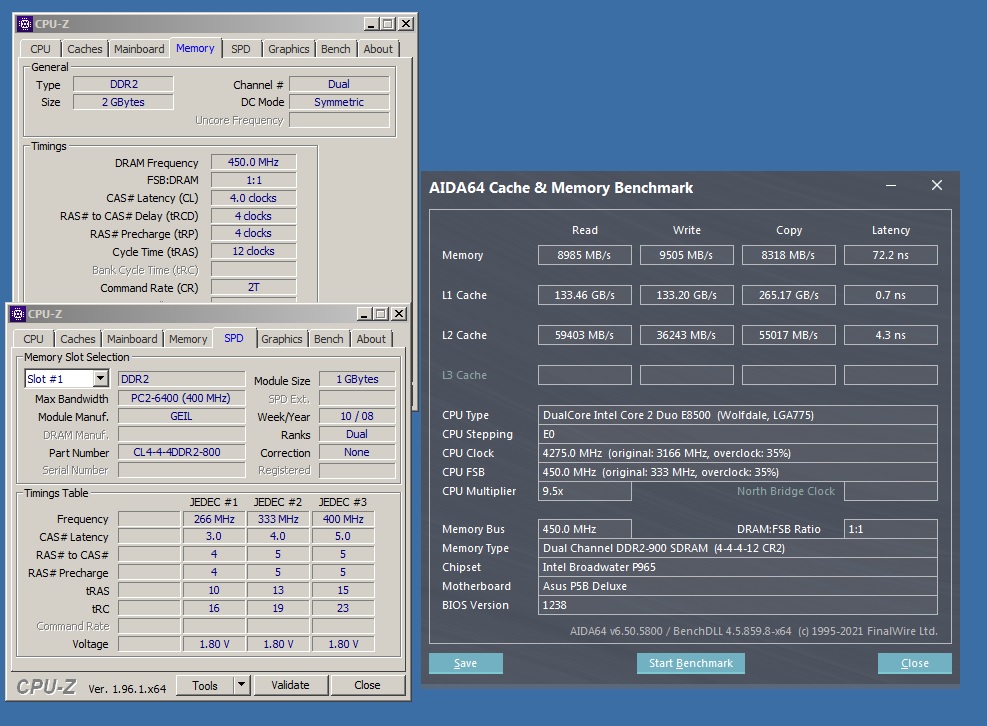Open the Slot #1 memory slot dropdown
Image resolution: width=987 pixels, height=726 pixels.
pos(101,378)
